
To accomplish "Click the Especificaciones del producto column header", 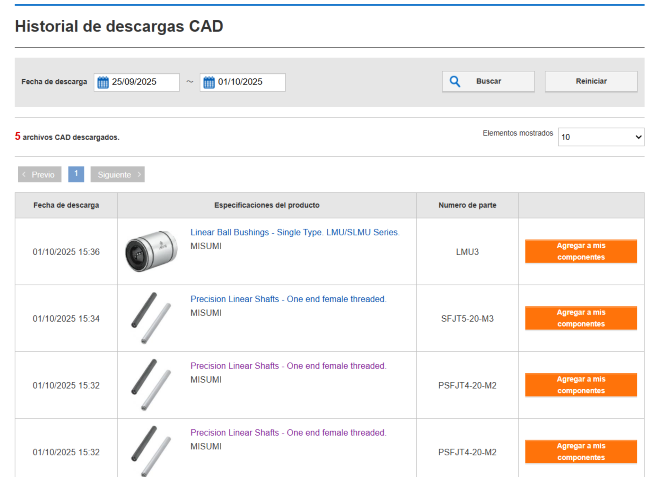I will (x=267, y=205).
